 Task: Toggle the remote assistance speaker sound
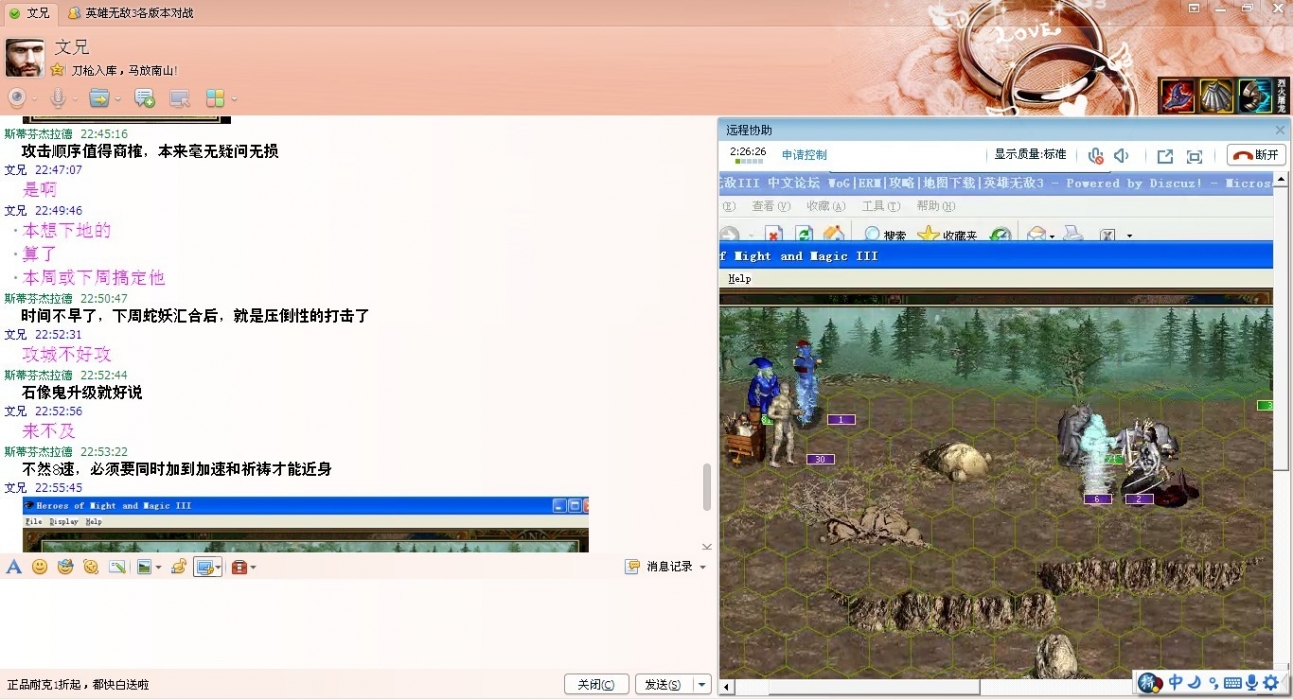[x=1121, y=156]
